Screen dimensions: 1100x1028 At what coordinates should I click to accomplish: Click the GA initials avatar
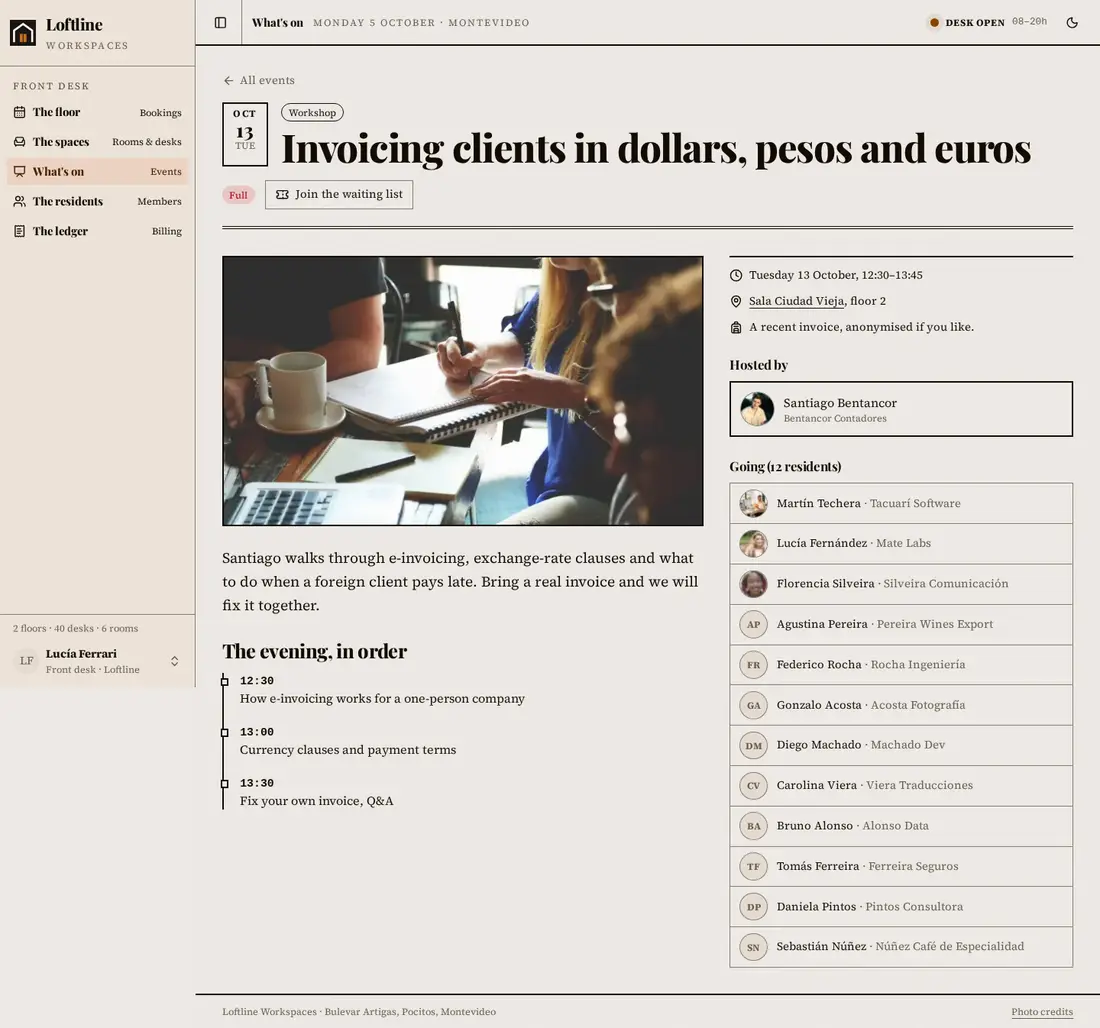pos(753,705)
